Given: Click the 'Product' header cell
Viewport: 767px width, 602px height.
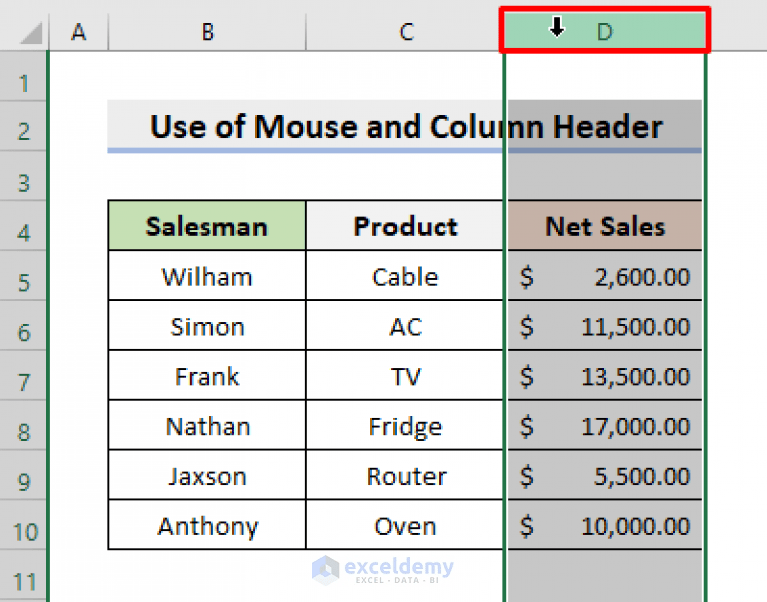Looking at the screenshot, I should click(405, 226).
